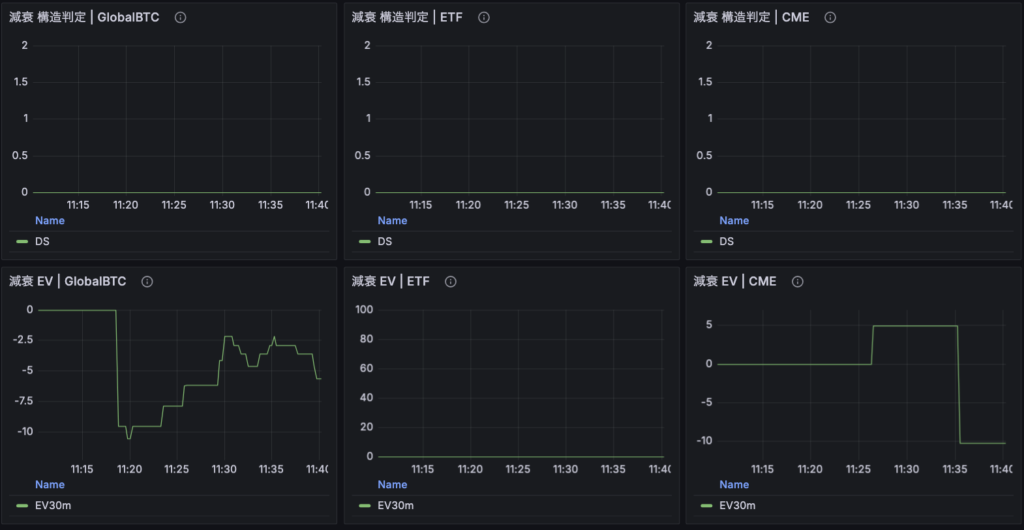Sort legend by Name in 構造判定 CME panel
This screenshot has width=1024, height=530.
pos(734,220)
